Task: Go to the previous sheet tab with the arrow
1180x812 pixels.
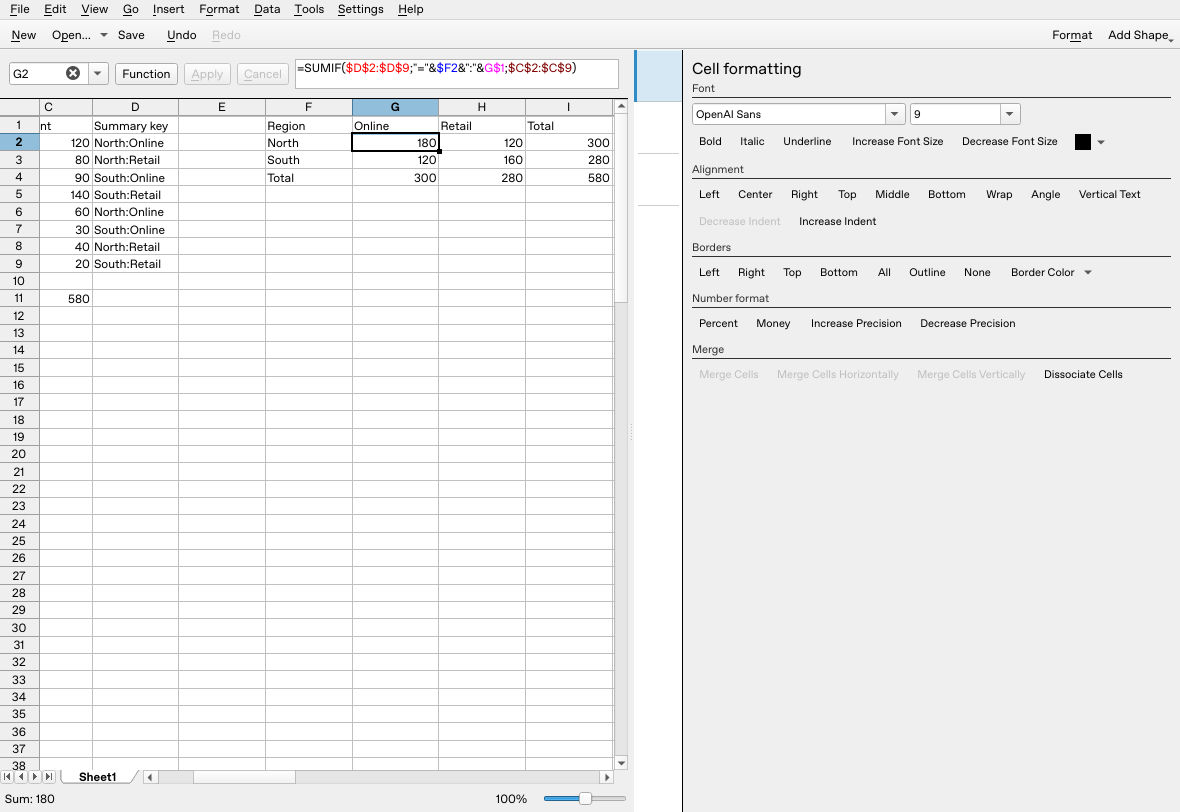Action: click(x=21, y=777)
